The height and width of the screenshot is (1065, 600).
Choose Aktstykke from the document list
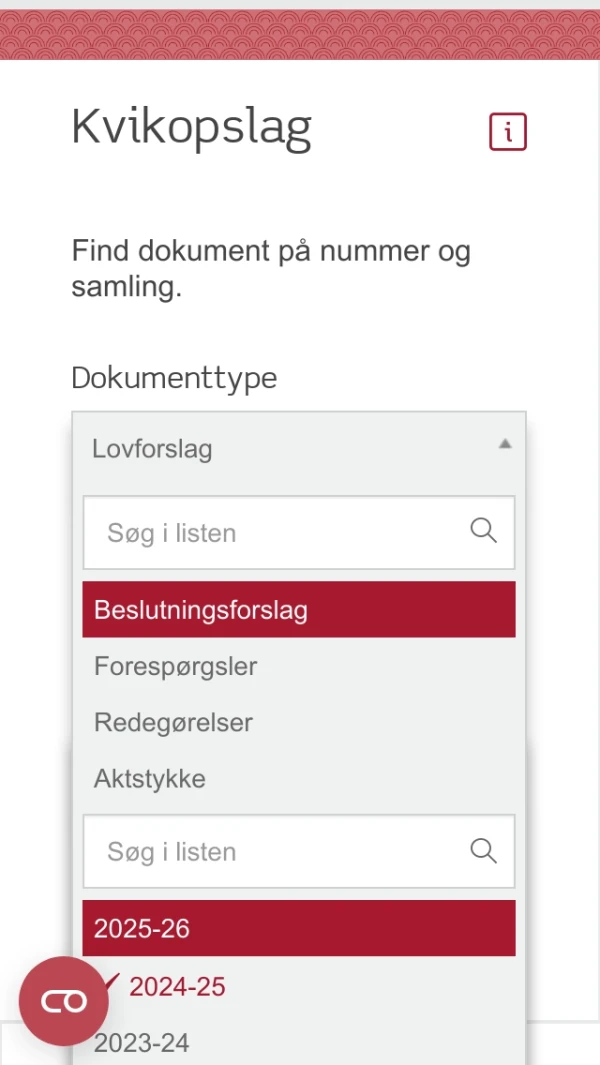[149, 778]
